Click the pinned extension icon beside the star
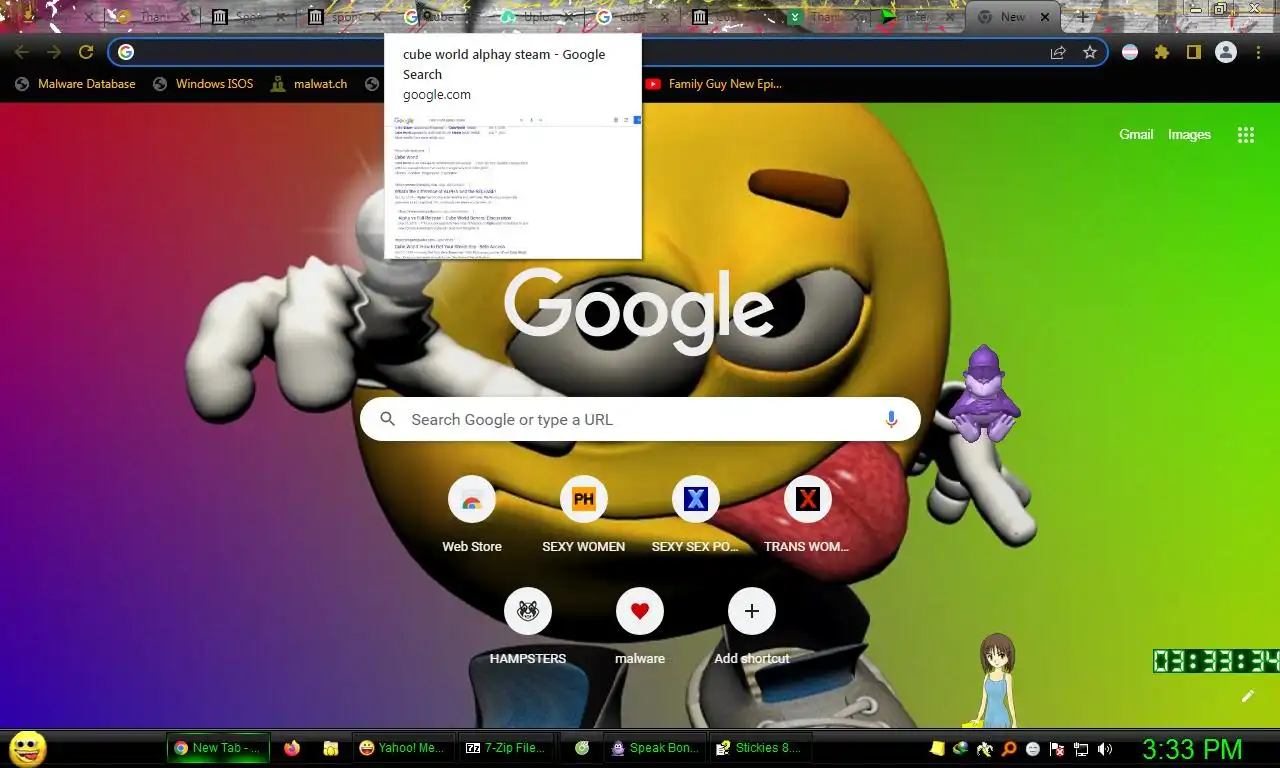This screenshot has width=1280, height=768. coord(1130,53)
